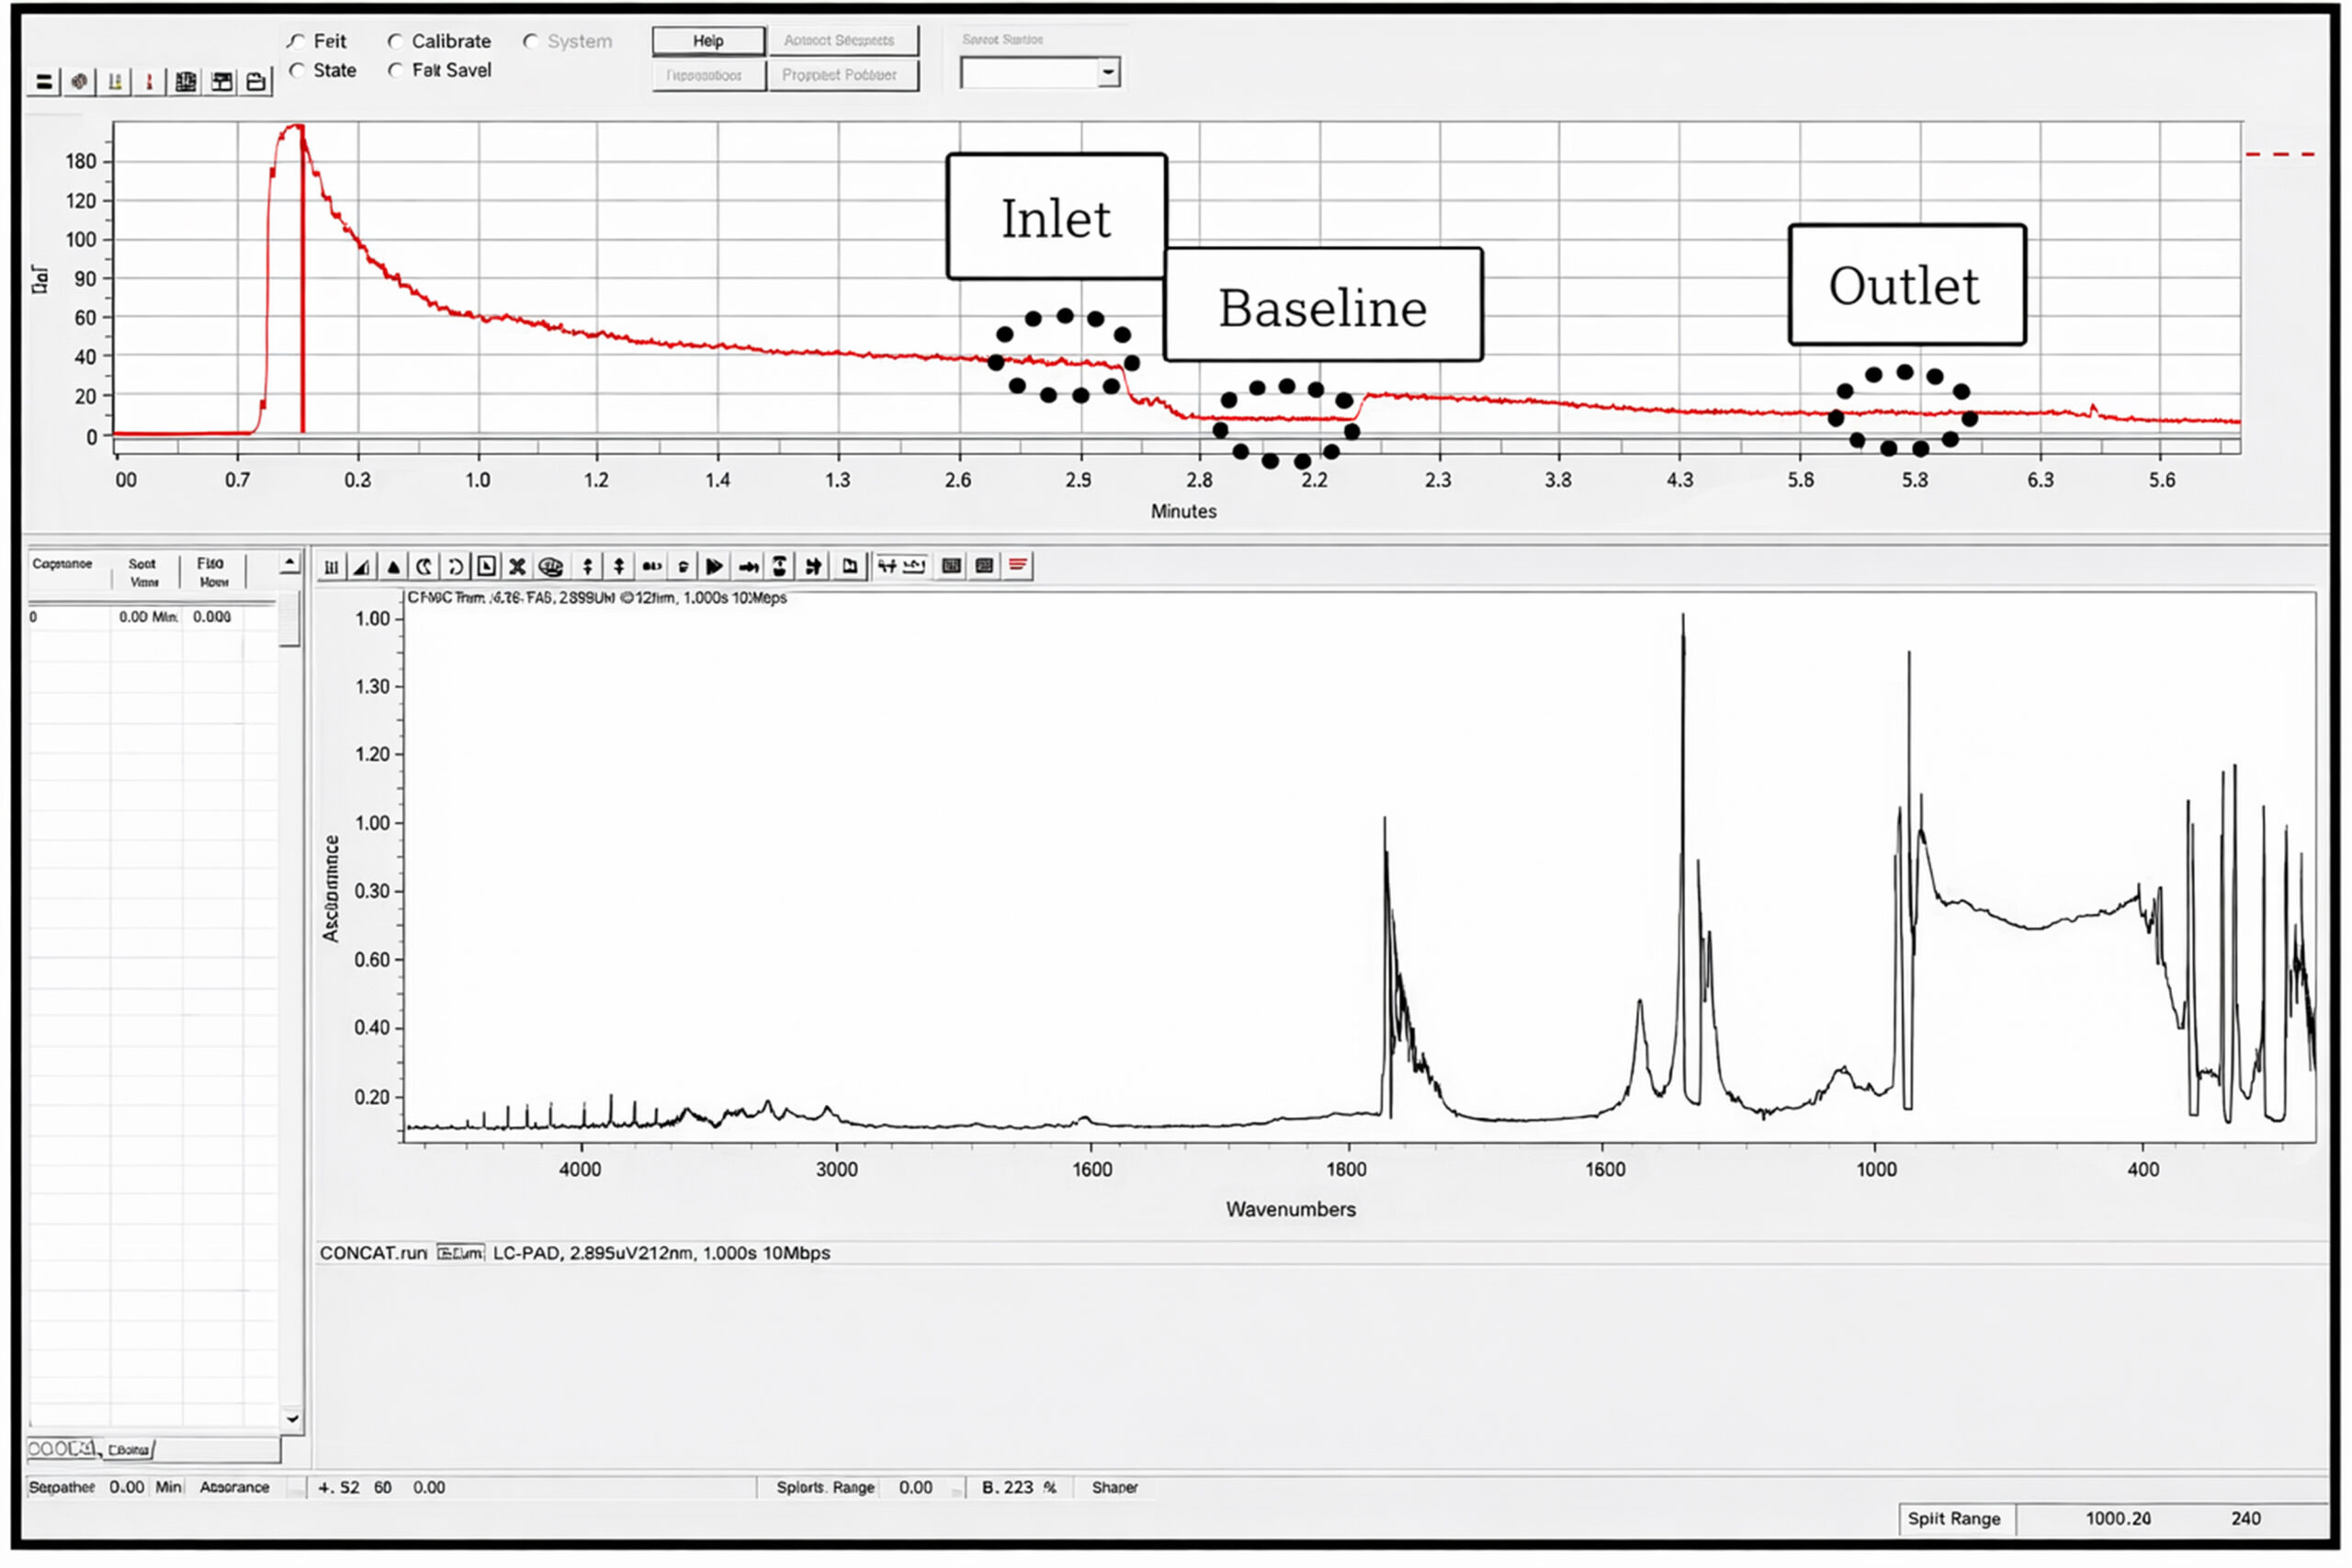Click the clockwise rotate icon
Viewport: 2352px width, 1568px height.
pos(455,567)
